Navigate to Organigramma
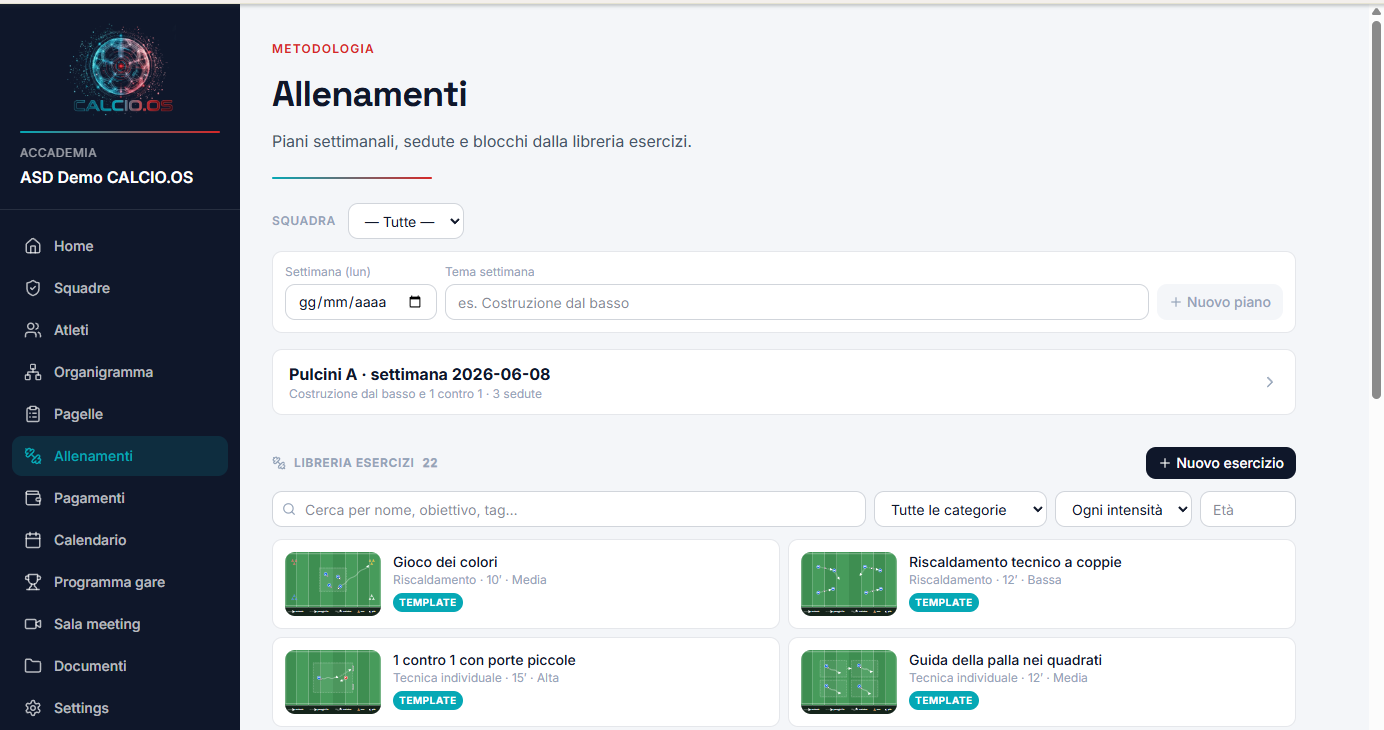Screen dimensions: 1384x730 [120, 372]
